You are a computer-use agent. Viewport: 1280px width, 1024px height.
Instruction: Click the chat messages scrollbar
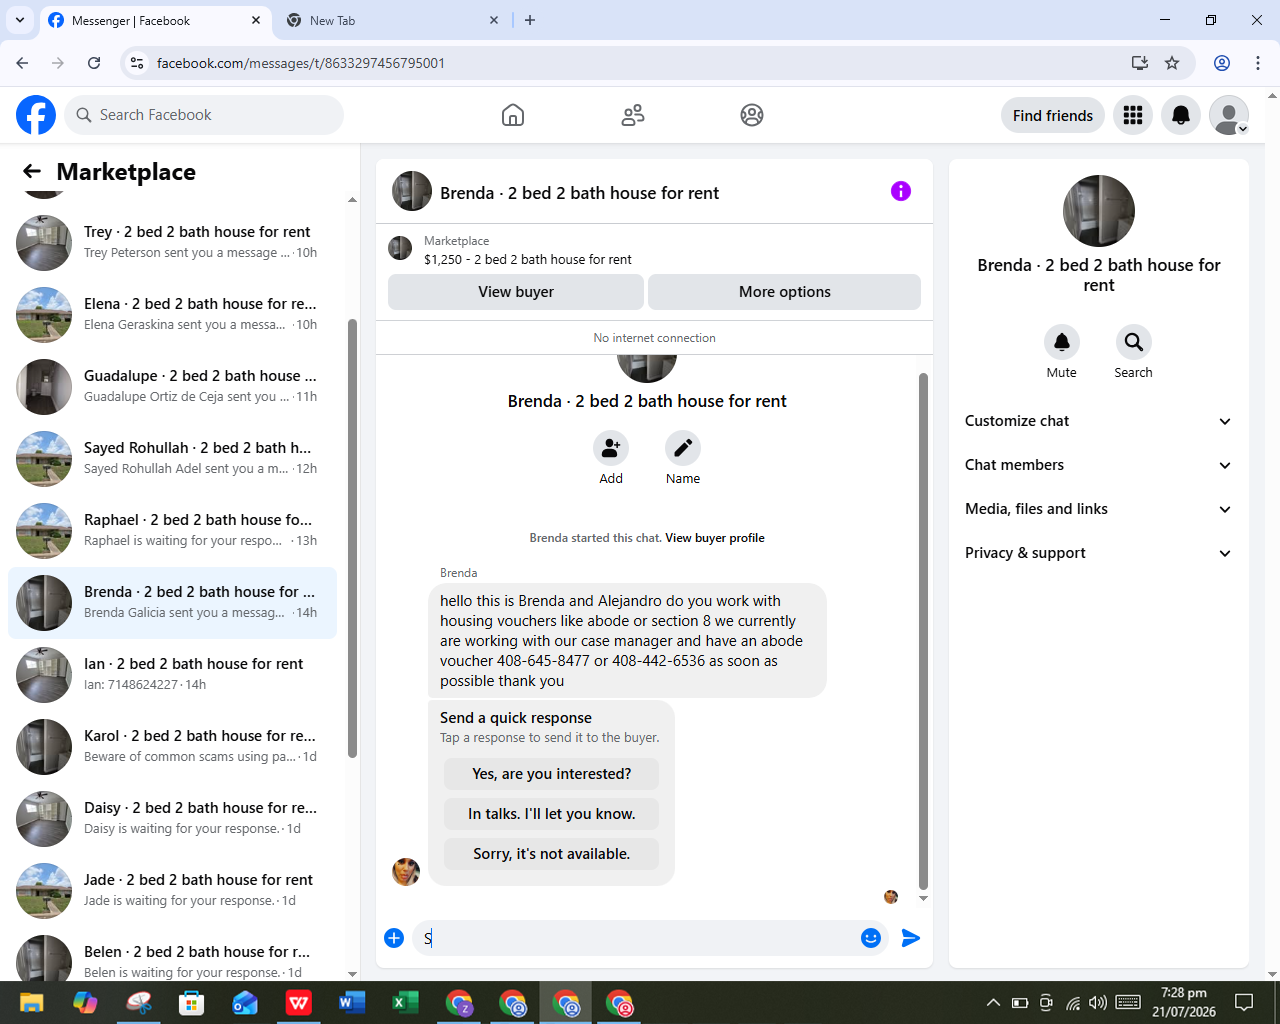(x=923, y=631)
